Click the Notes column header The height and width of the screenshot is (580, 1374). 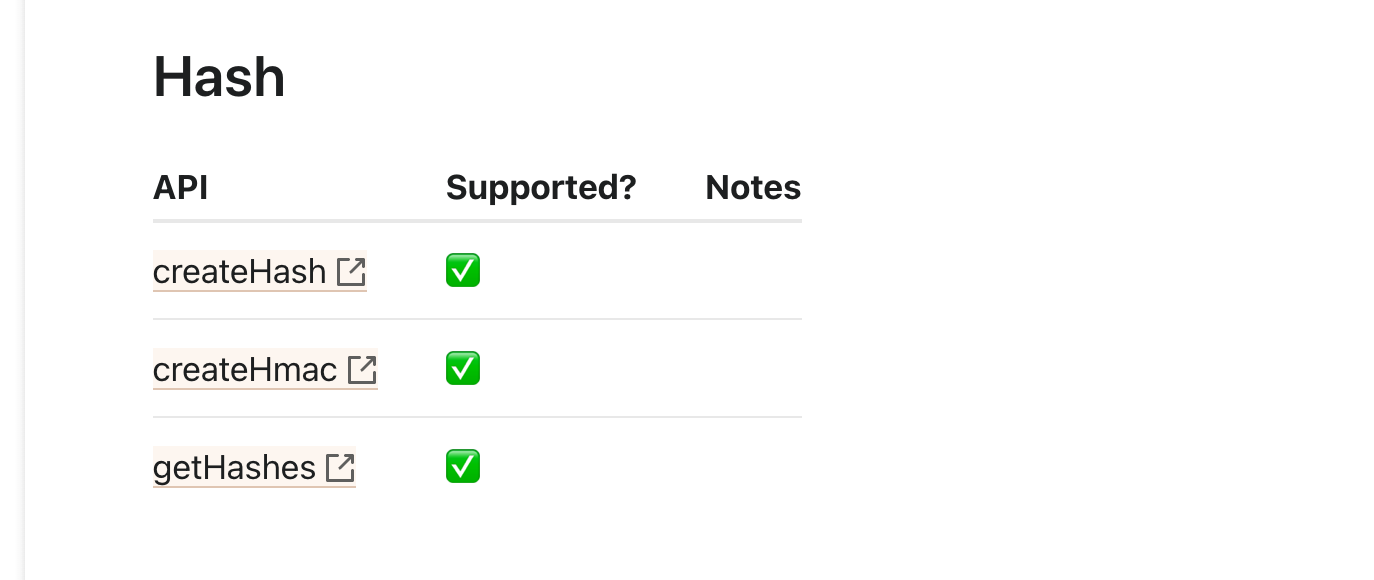752,187
